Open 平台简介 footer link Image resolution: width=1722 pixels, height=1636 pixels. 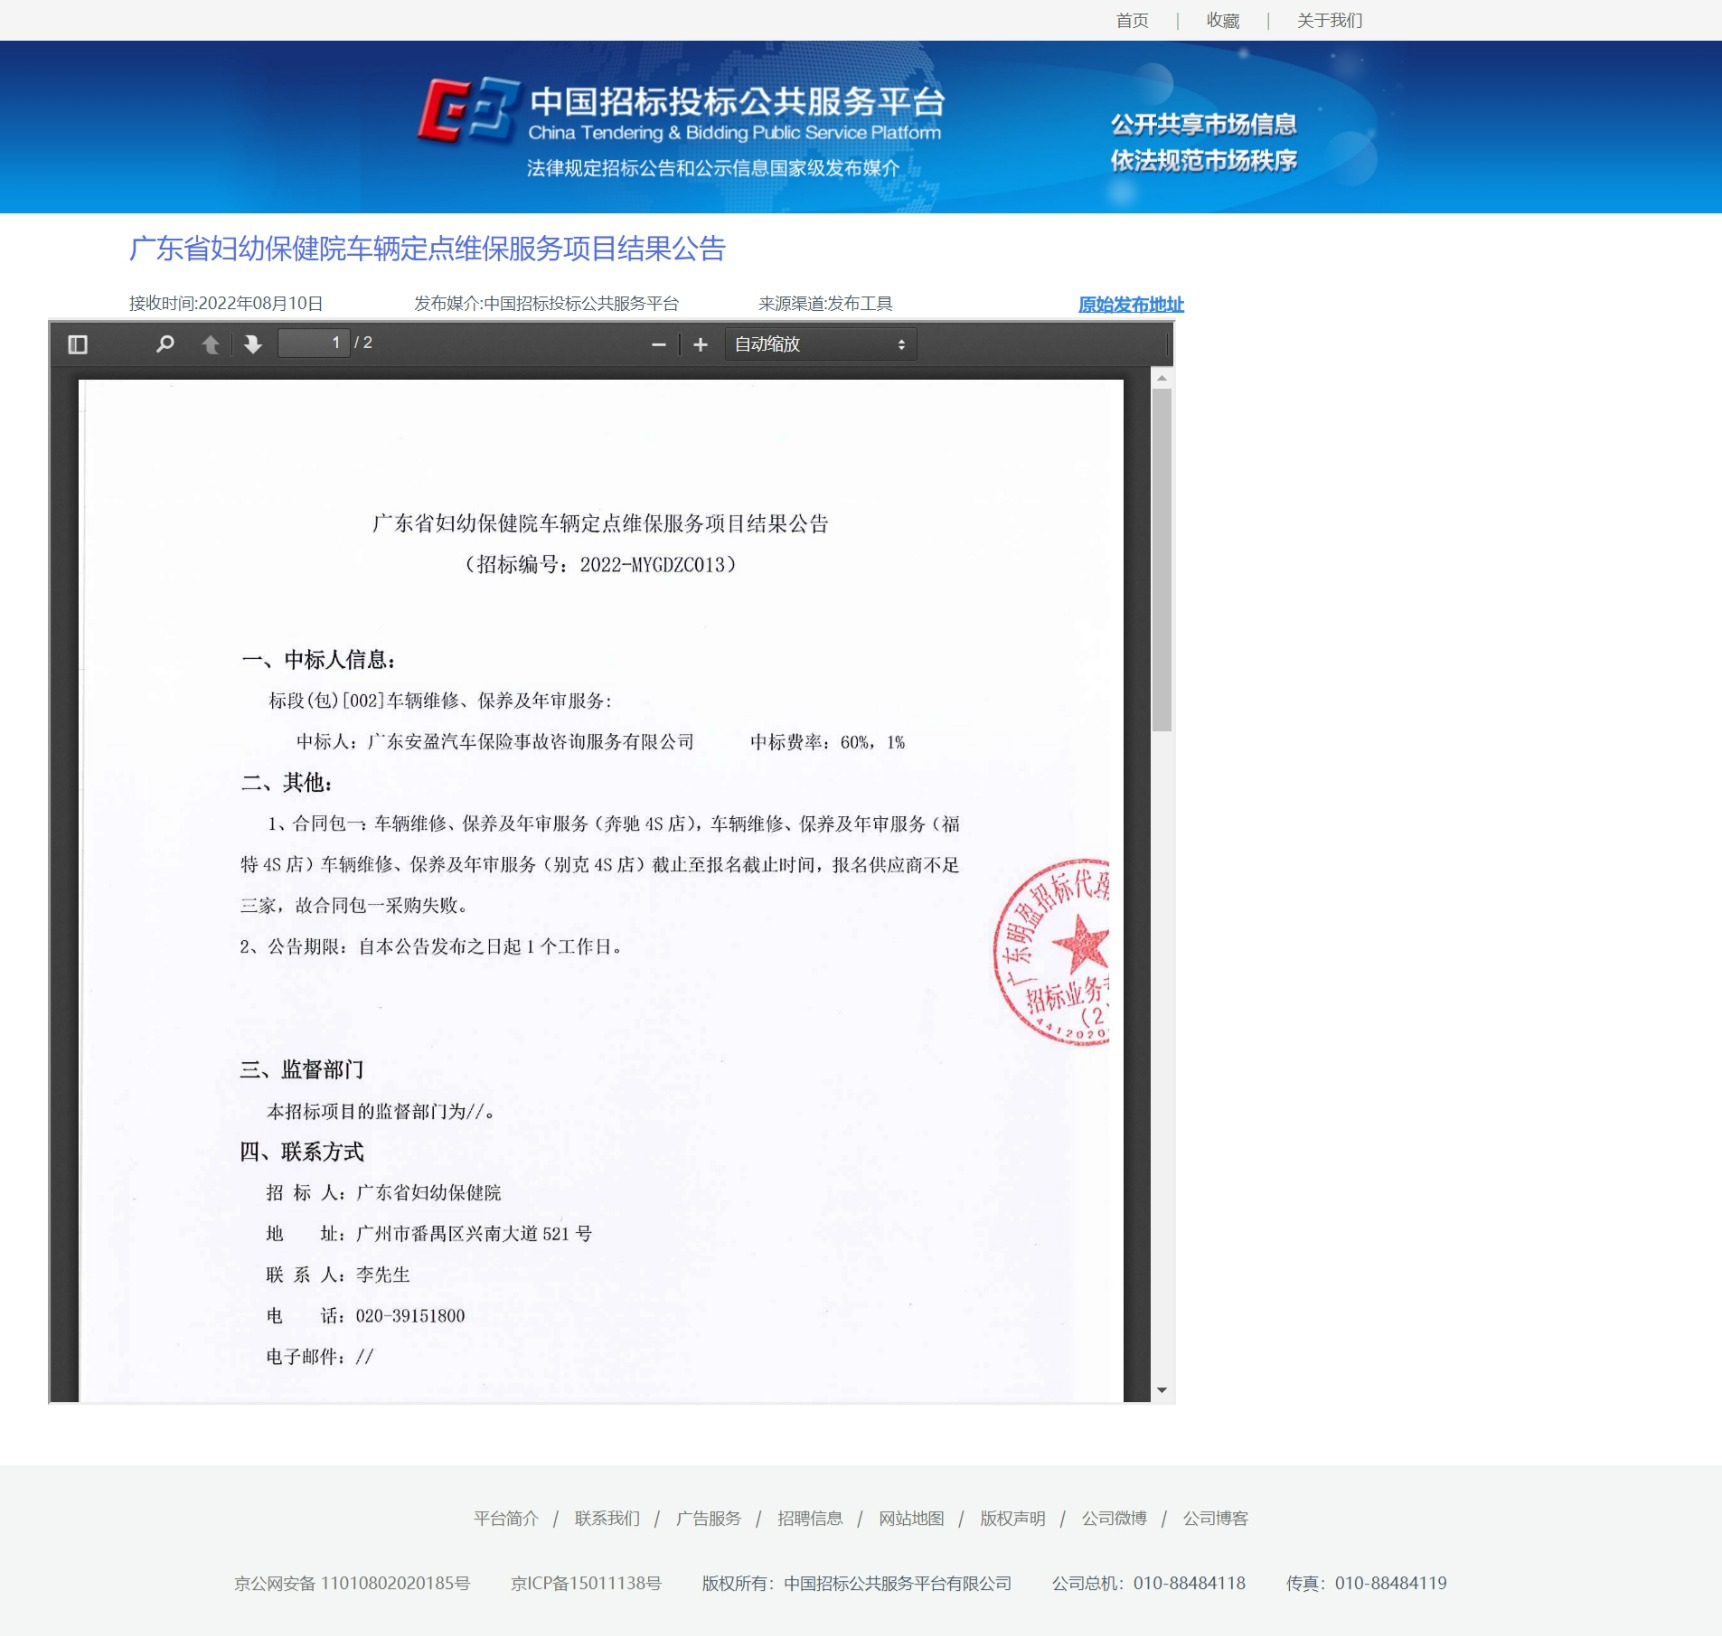[506, 1518]
